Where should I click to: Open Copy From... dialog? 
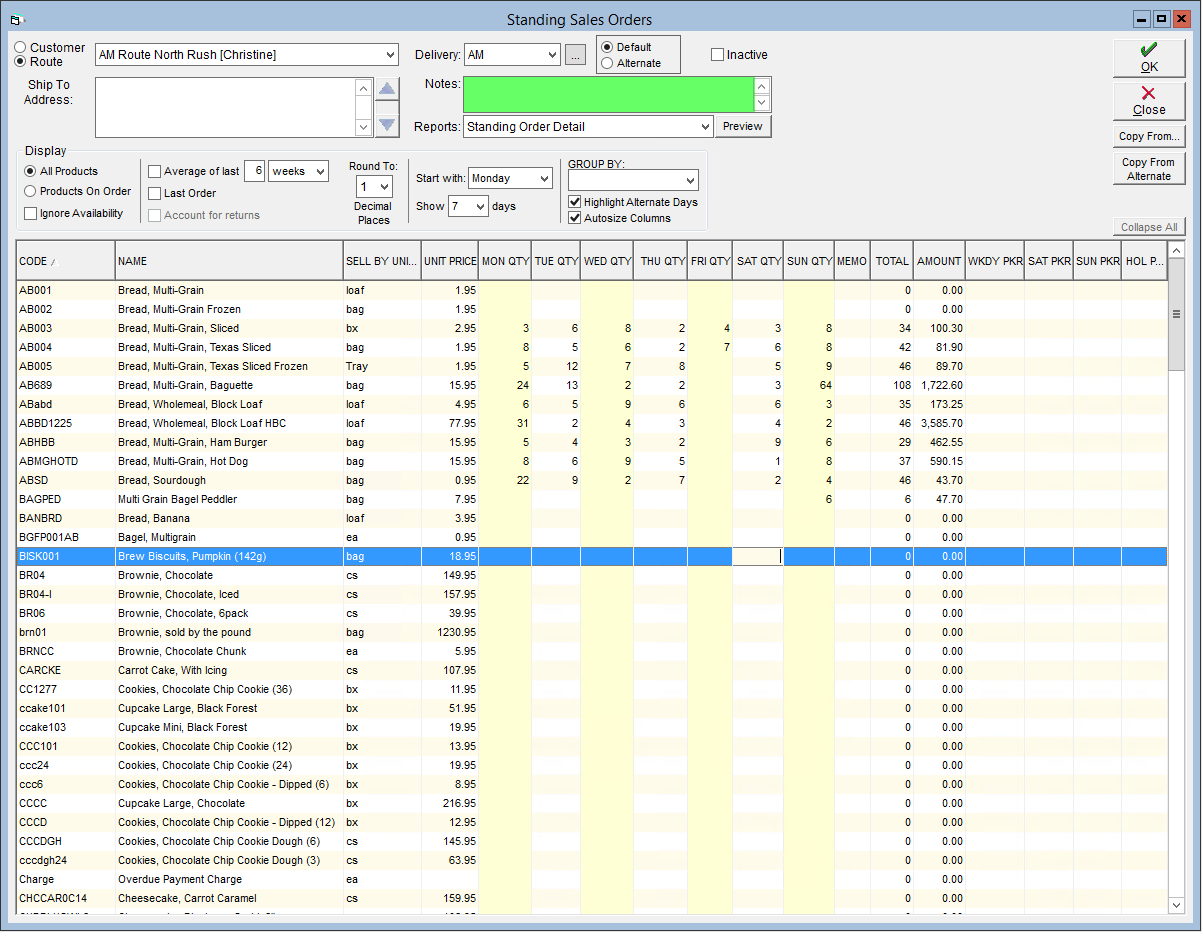tap(1149, 136)
